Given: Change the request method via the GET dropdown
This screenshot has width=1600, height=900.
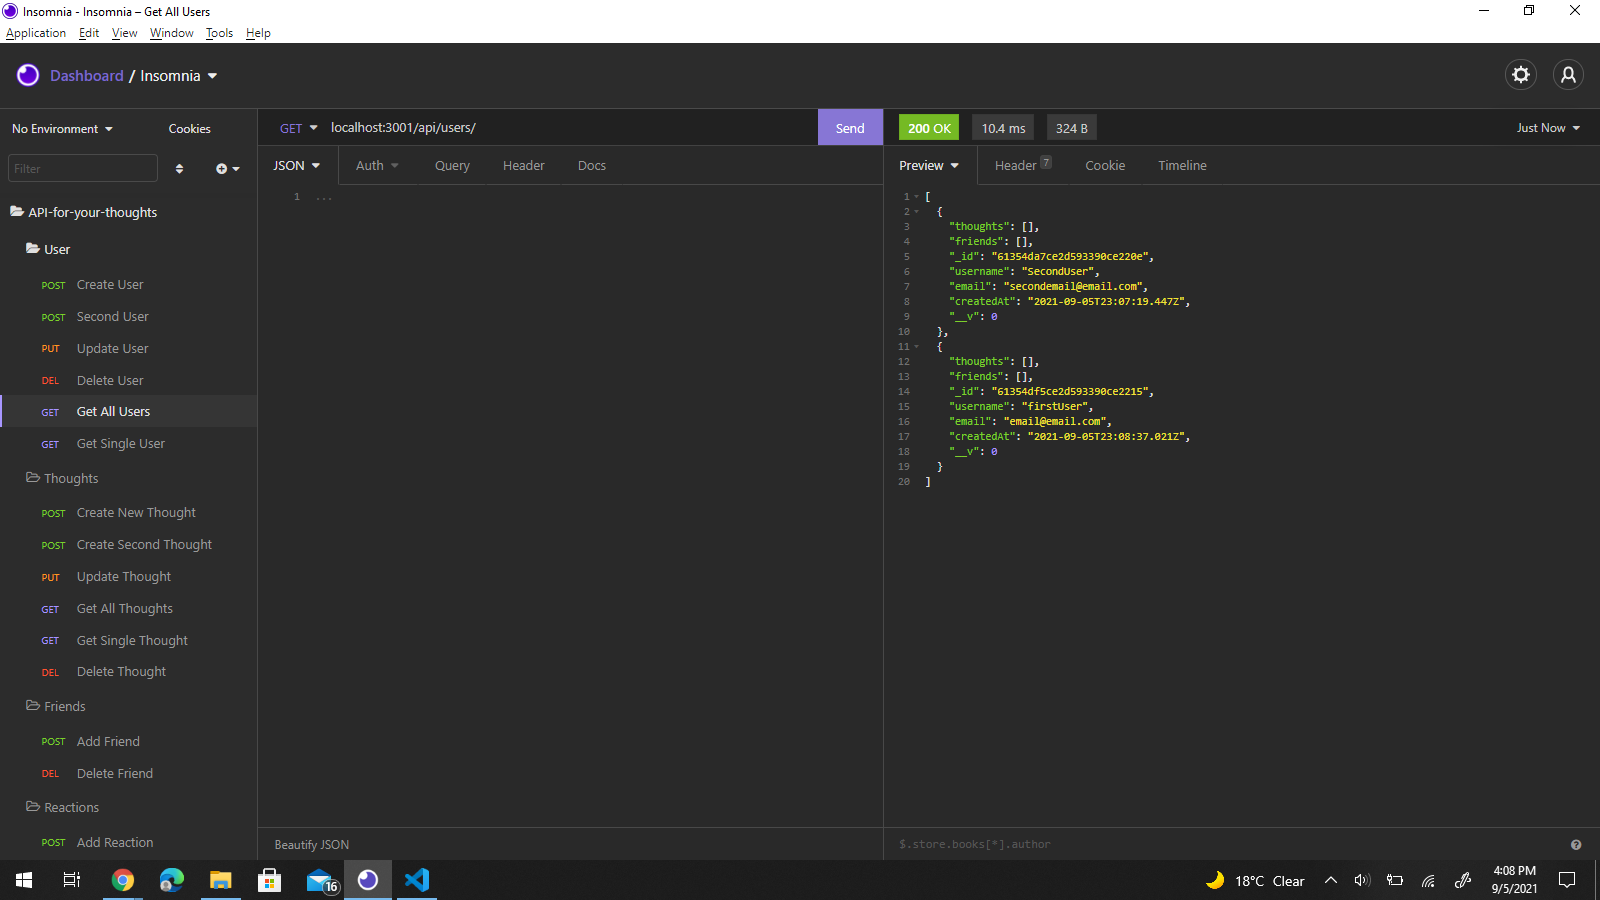Looking at the screenshot, I should click(x=296, y=127).
